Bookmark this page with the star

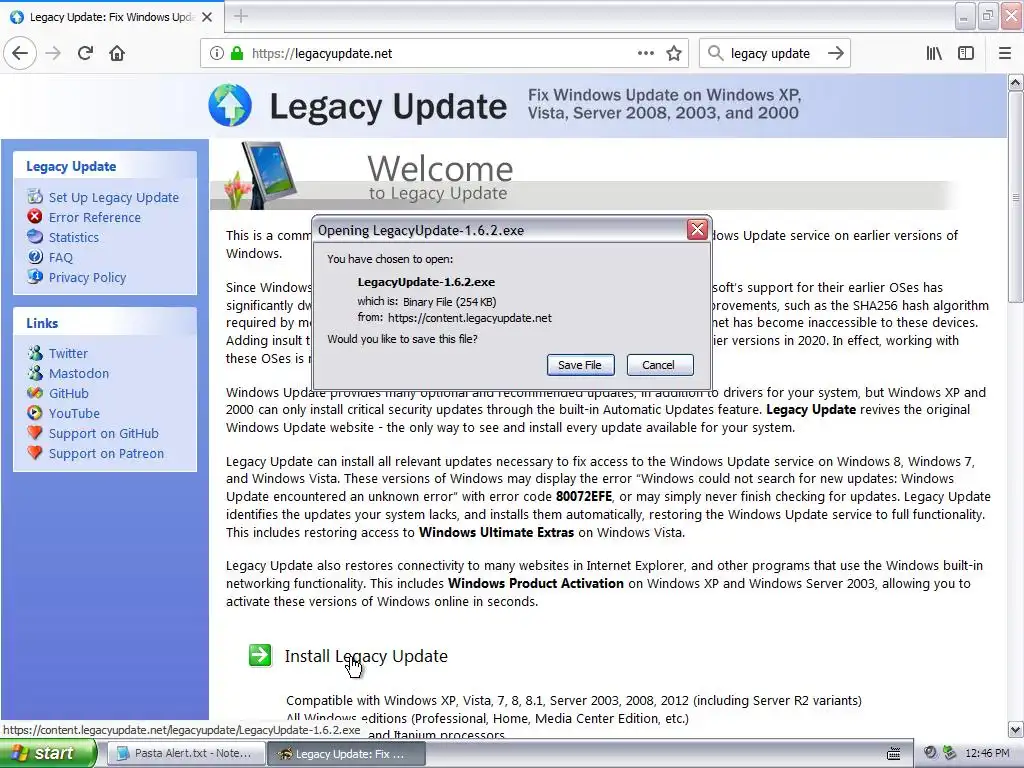674,54
